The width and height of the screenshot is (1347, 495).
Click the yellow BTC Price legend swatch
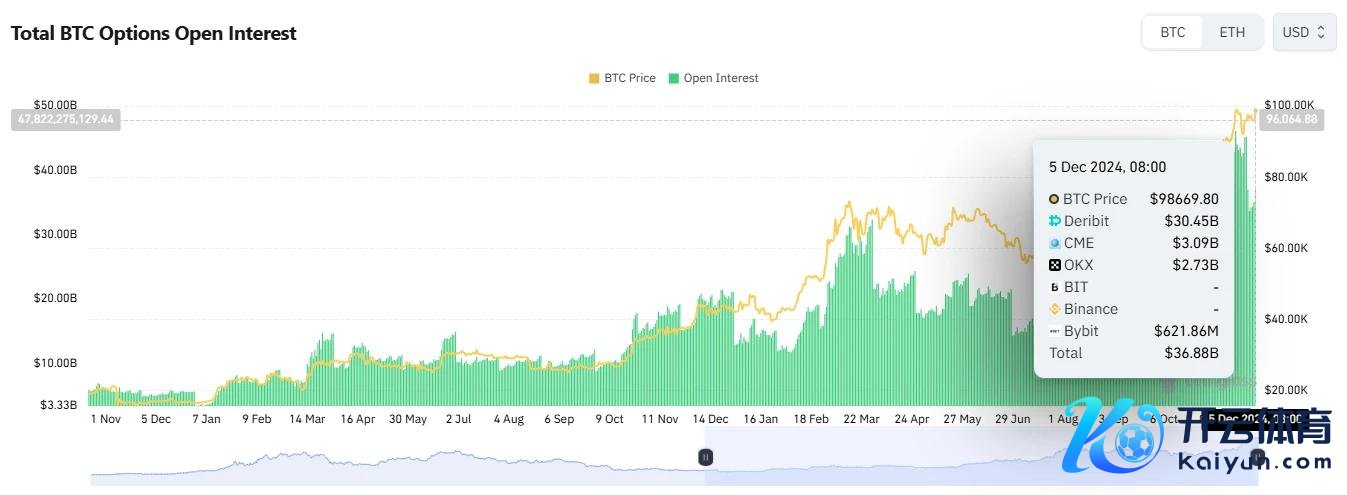pos(594,78)
